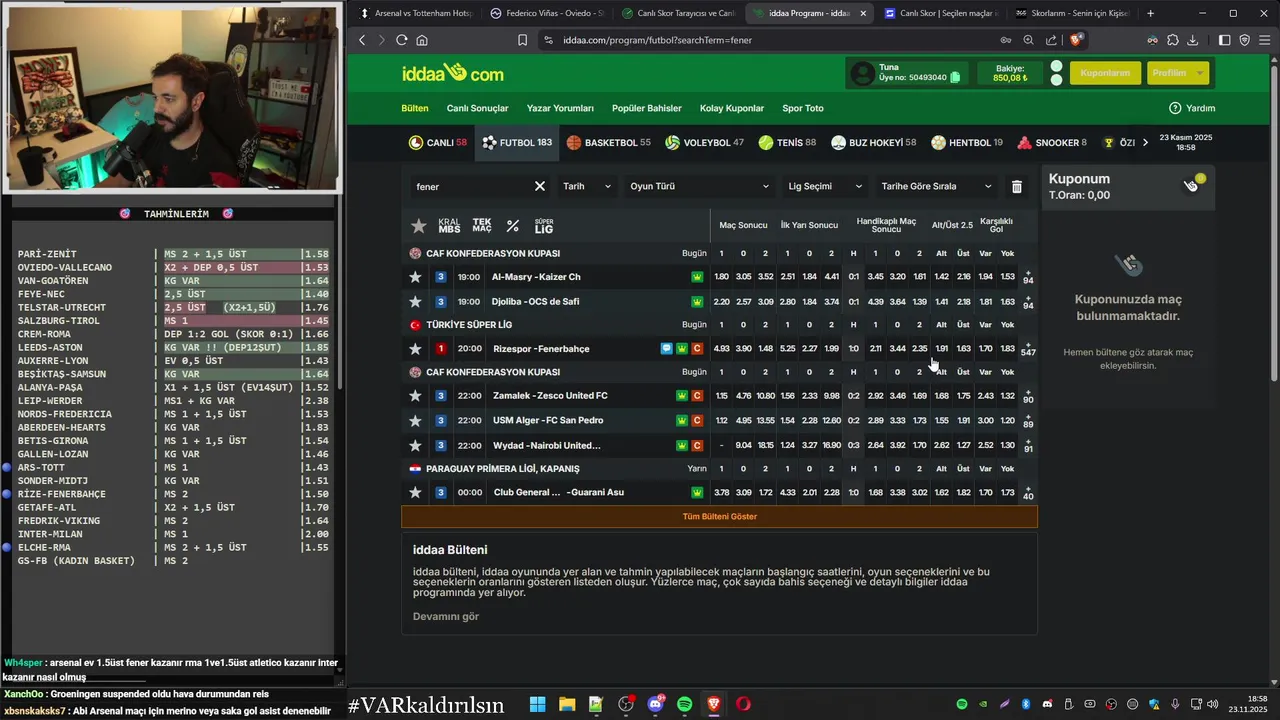Screen dimensions: 1280x720
Task: Open the Tarih dropdown
Action: pyautogui.click(x=587, y=186)
